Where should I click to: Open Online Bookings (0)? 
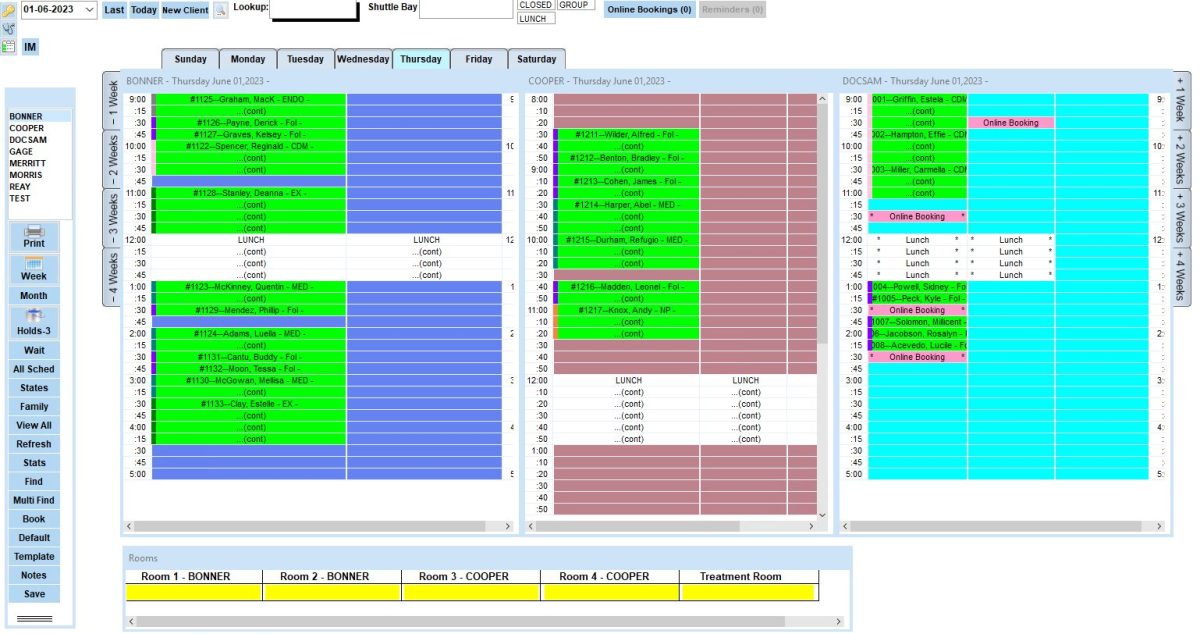point(650,10)
